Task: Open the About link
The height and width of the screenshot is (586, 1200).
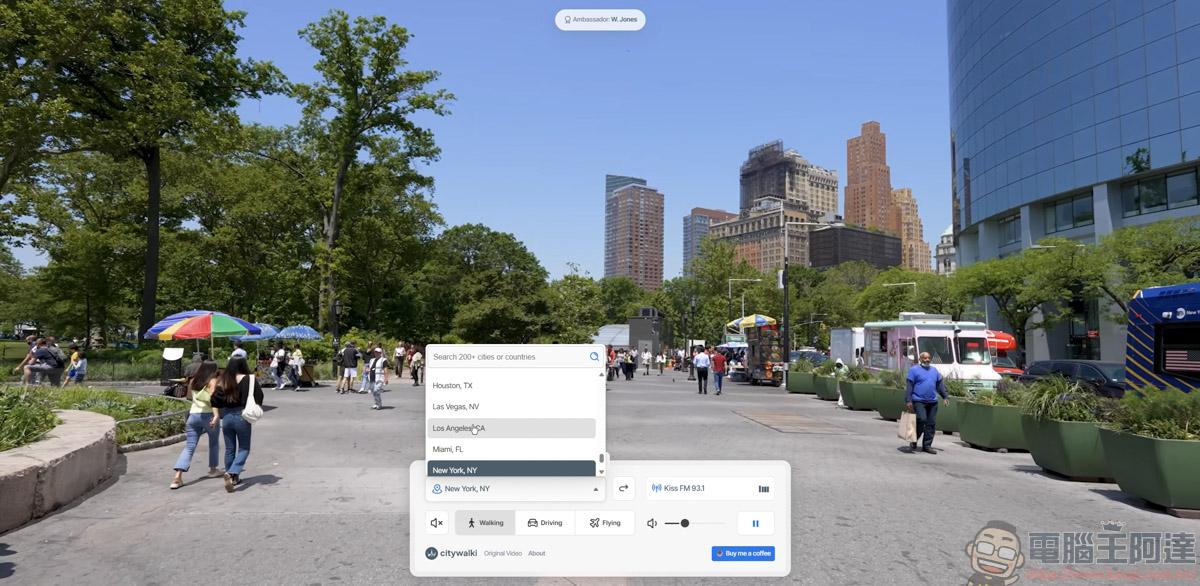Action: 537,553
